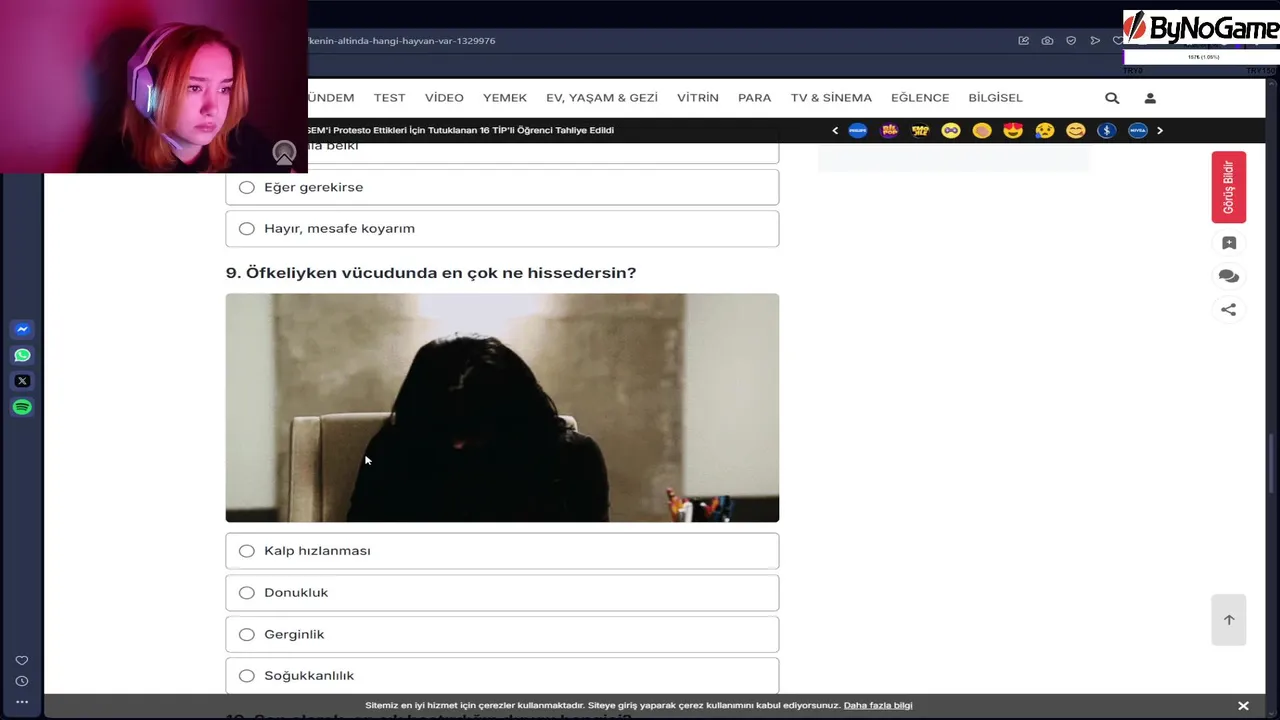Select the 'Soğukkanlılık' radio option
Image resolution: width=1280 pixels, height=720 pixels.
(502, 676)
